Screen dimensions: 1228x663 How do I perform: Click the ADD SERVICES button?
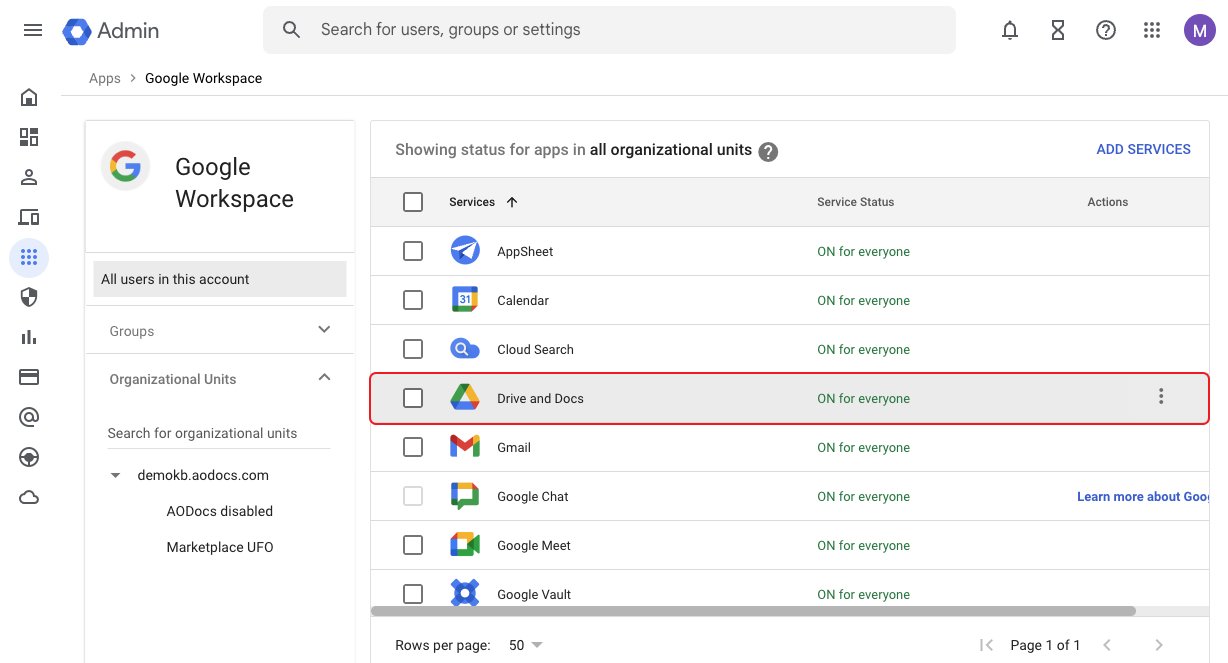point(1143,149)
